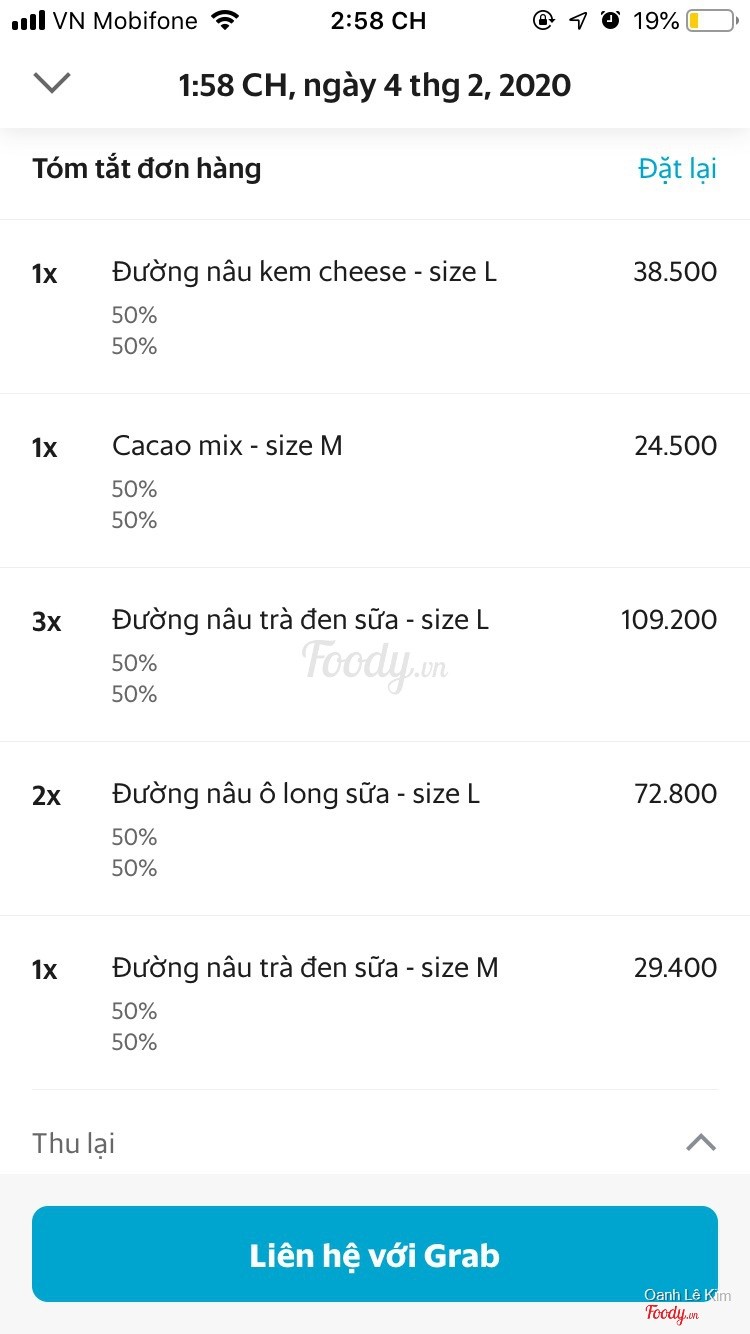The height and width of the screenshot is (1334, 750).
Task: Tap Đường nâu trà đen sữa size M
Action: [x=305, y=968]
